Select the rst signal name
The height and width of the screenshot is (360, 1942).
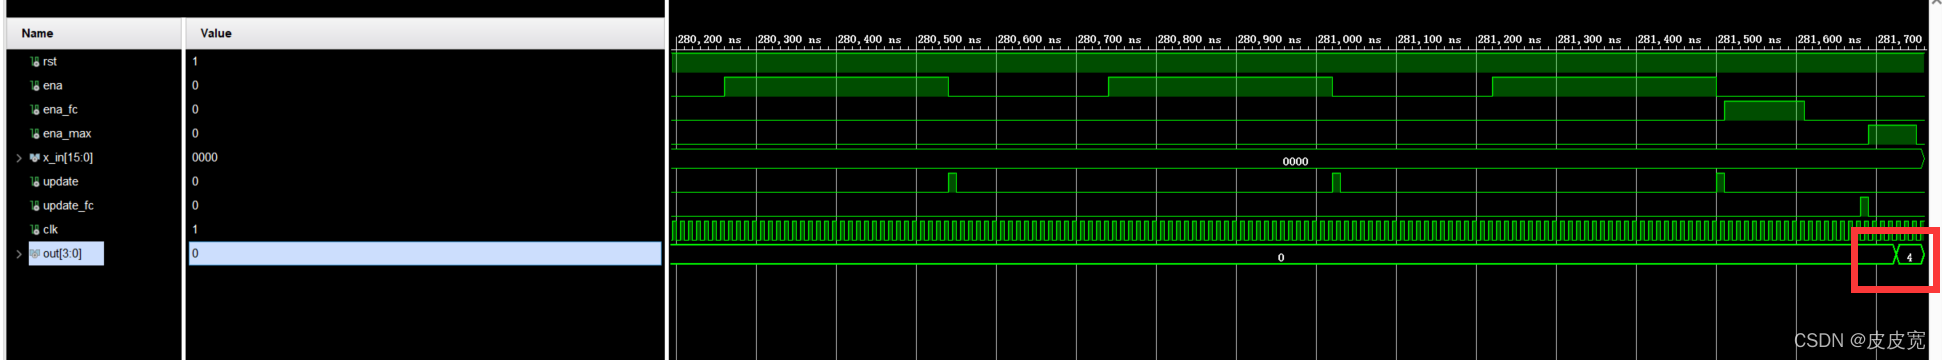tap(50, 62)
